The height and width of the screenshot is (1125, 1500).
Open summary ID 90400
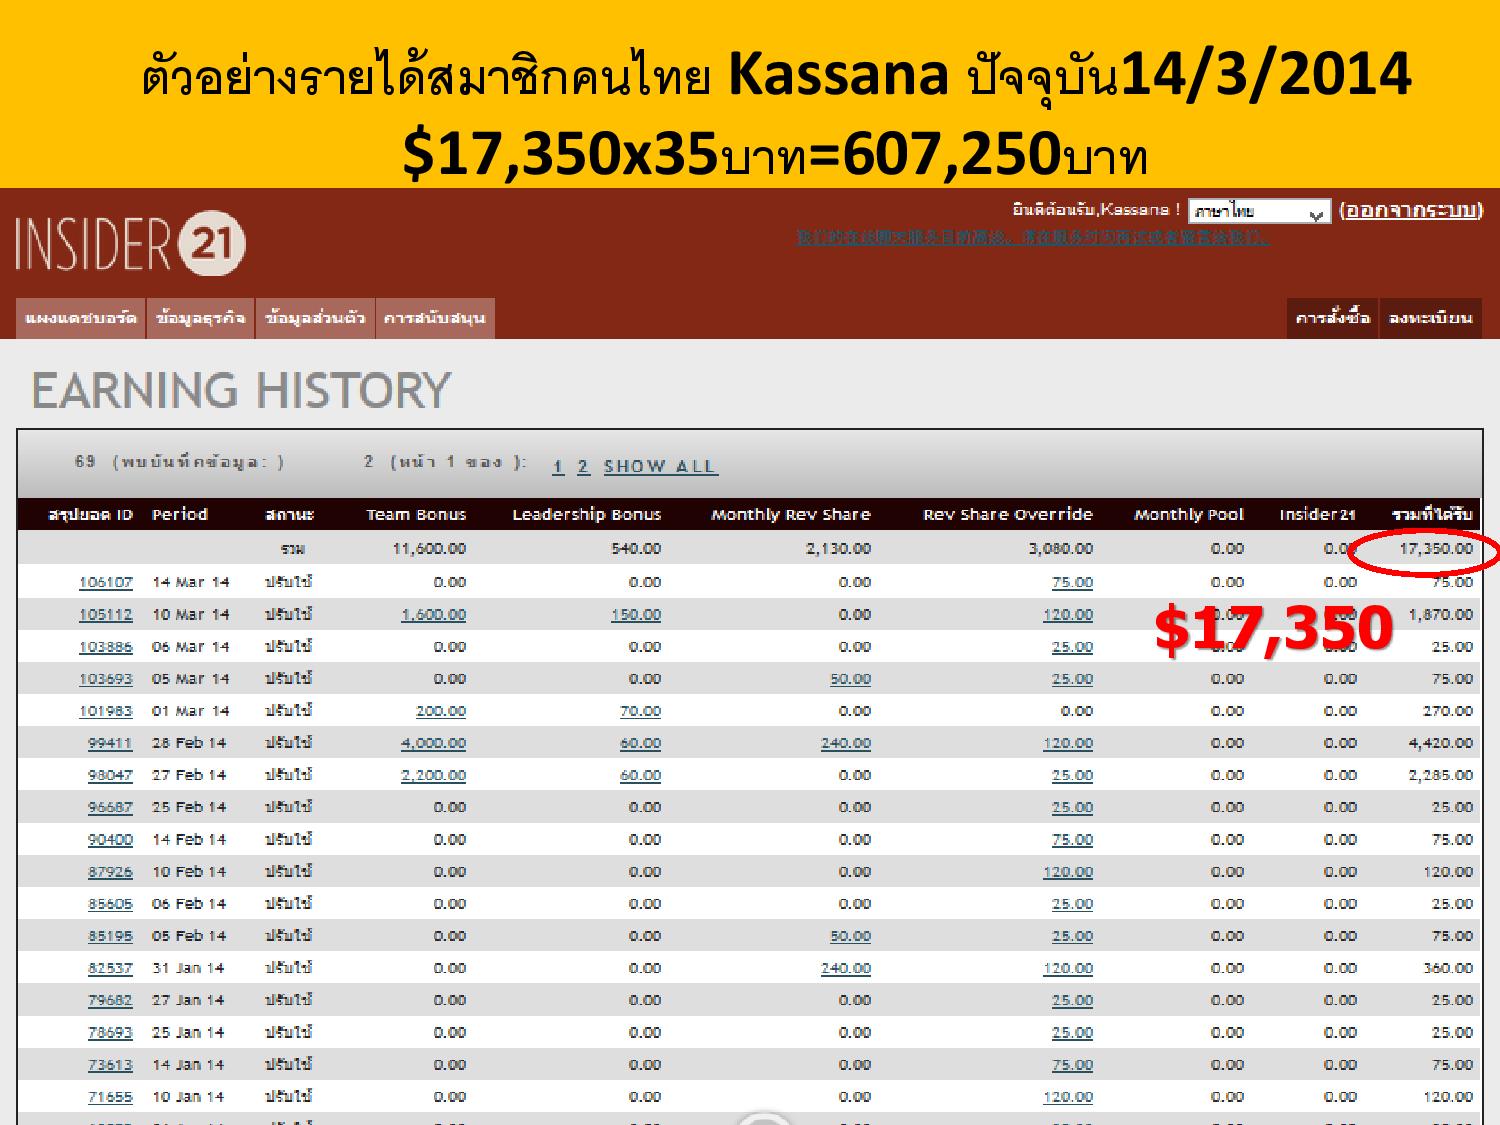pos(110,839)
